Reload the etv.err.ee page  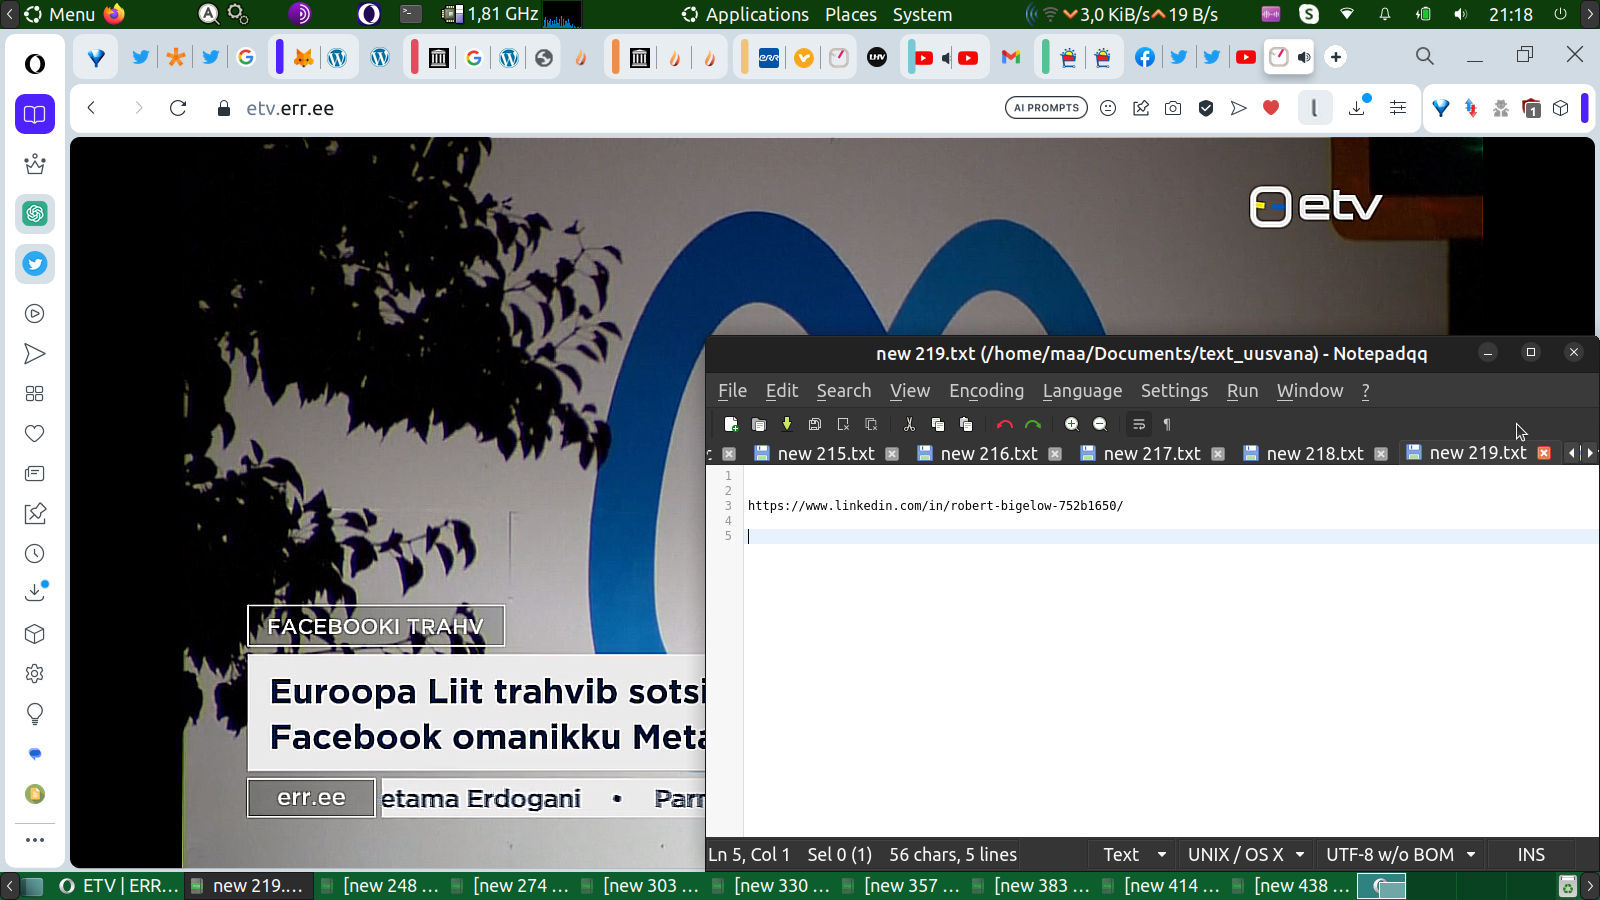(x=178, y=108)
